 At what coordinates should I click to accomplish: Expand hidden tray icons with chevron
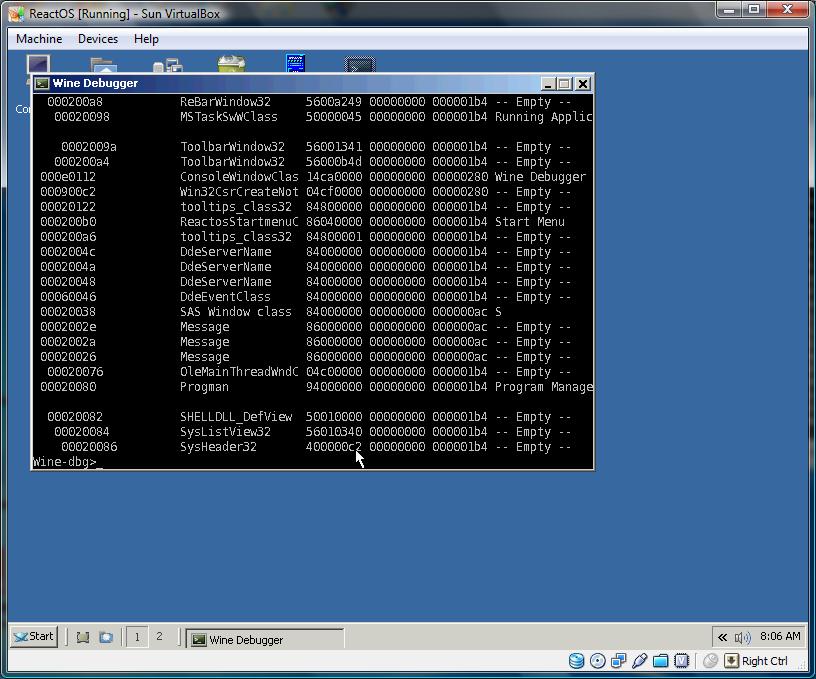point(721,637)
